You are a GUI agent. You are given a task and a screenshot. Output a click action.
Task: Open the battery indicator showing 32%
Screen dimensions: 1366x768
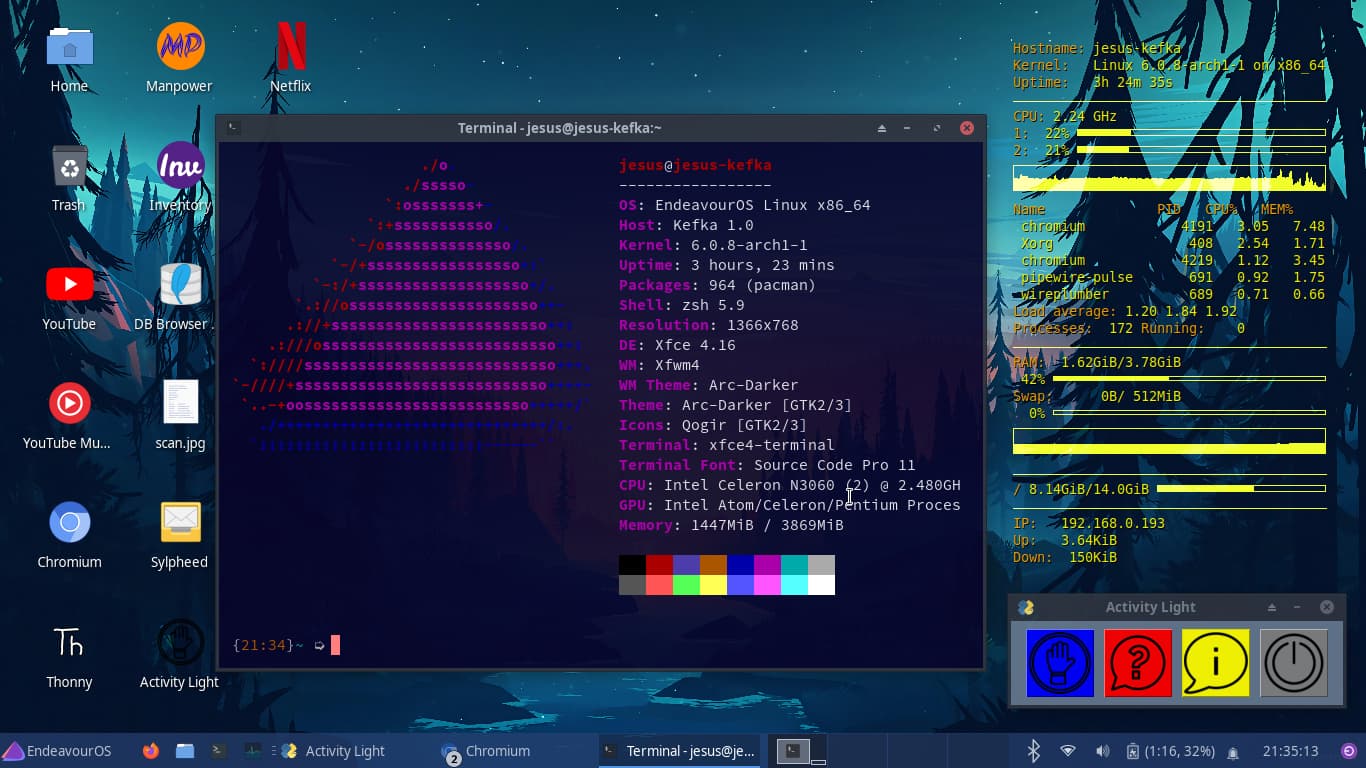1170,751
